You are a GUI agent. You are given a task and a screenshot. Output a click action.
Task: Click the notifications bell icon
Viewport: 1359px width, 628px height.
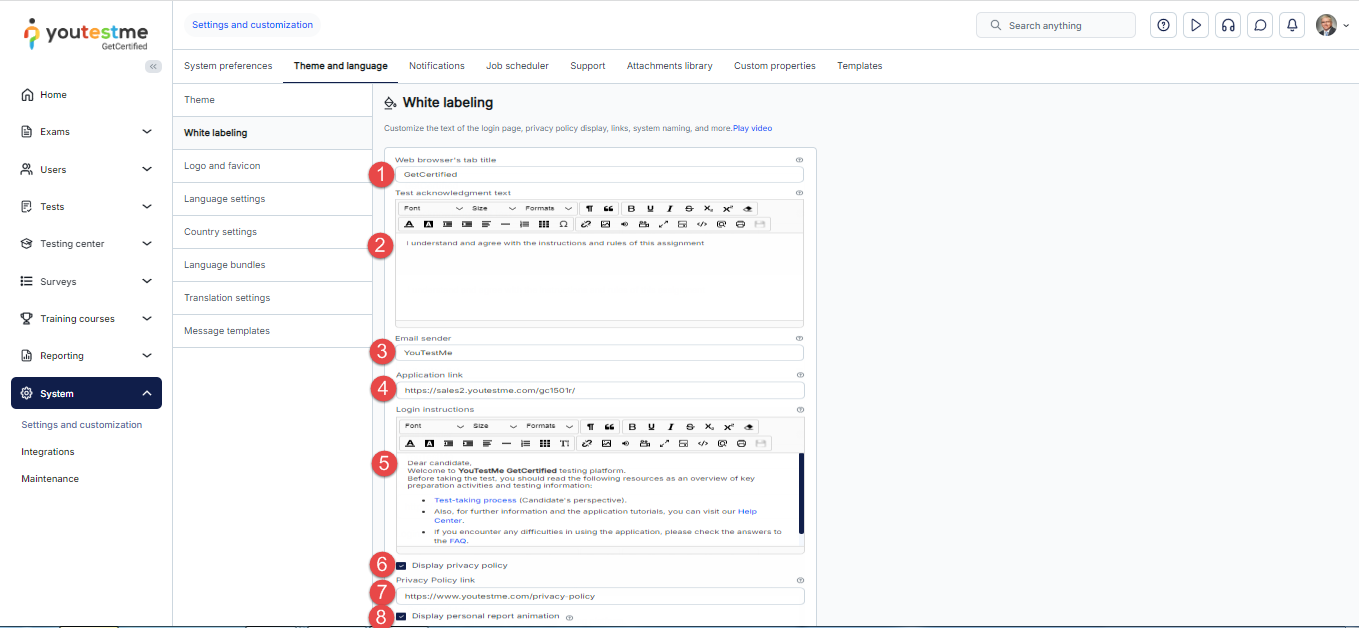[1293, 25]
